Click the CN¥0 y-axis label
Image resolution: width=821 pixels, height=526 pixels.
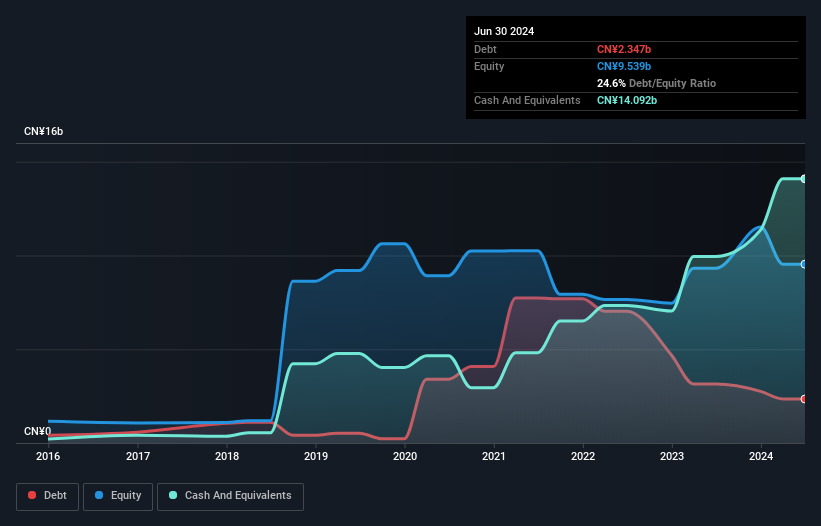(38, 431)
